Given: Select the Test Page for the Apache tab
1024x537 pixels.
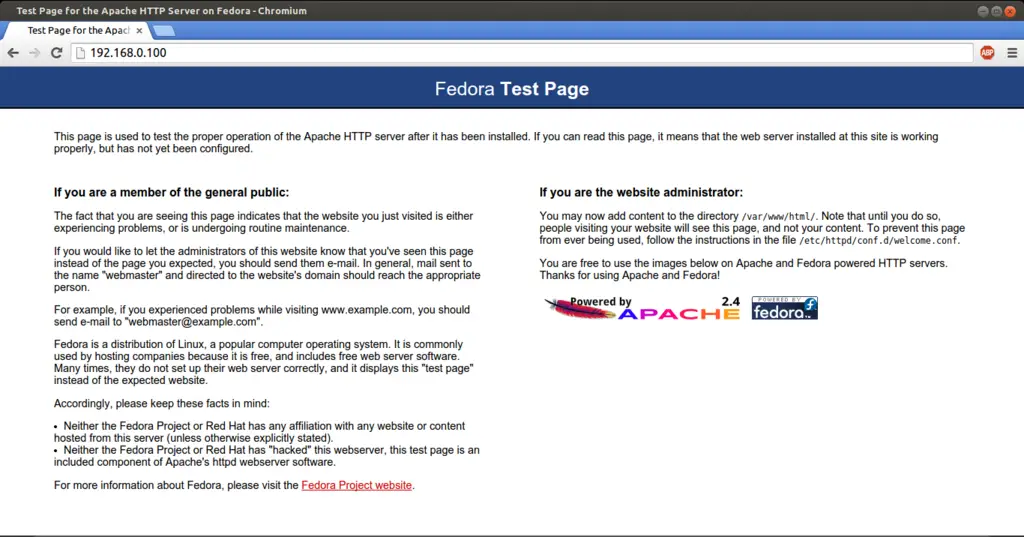Looking at the screenshot, I should [78, 31].
